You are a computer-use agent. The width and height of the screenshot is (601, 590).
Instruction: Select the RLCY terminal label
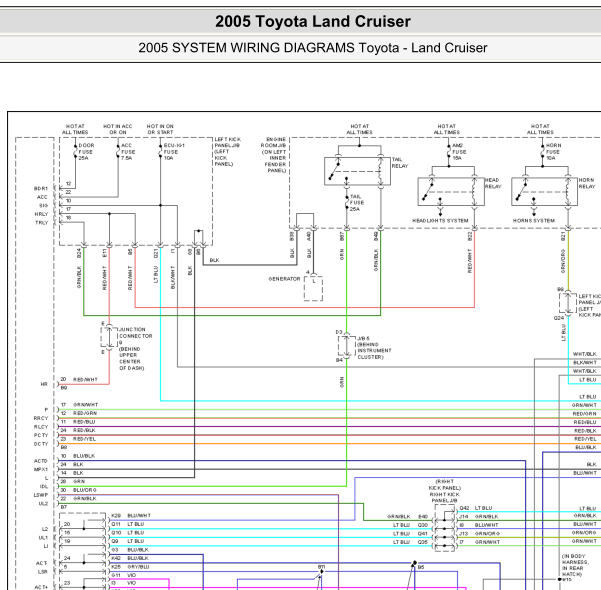point(41,427)
